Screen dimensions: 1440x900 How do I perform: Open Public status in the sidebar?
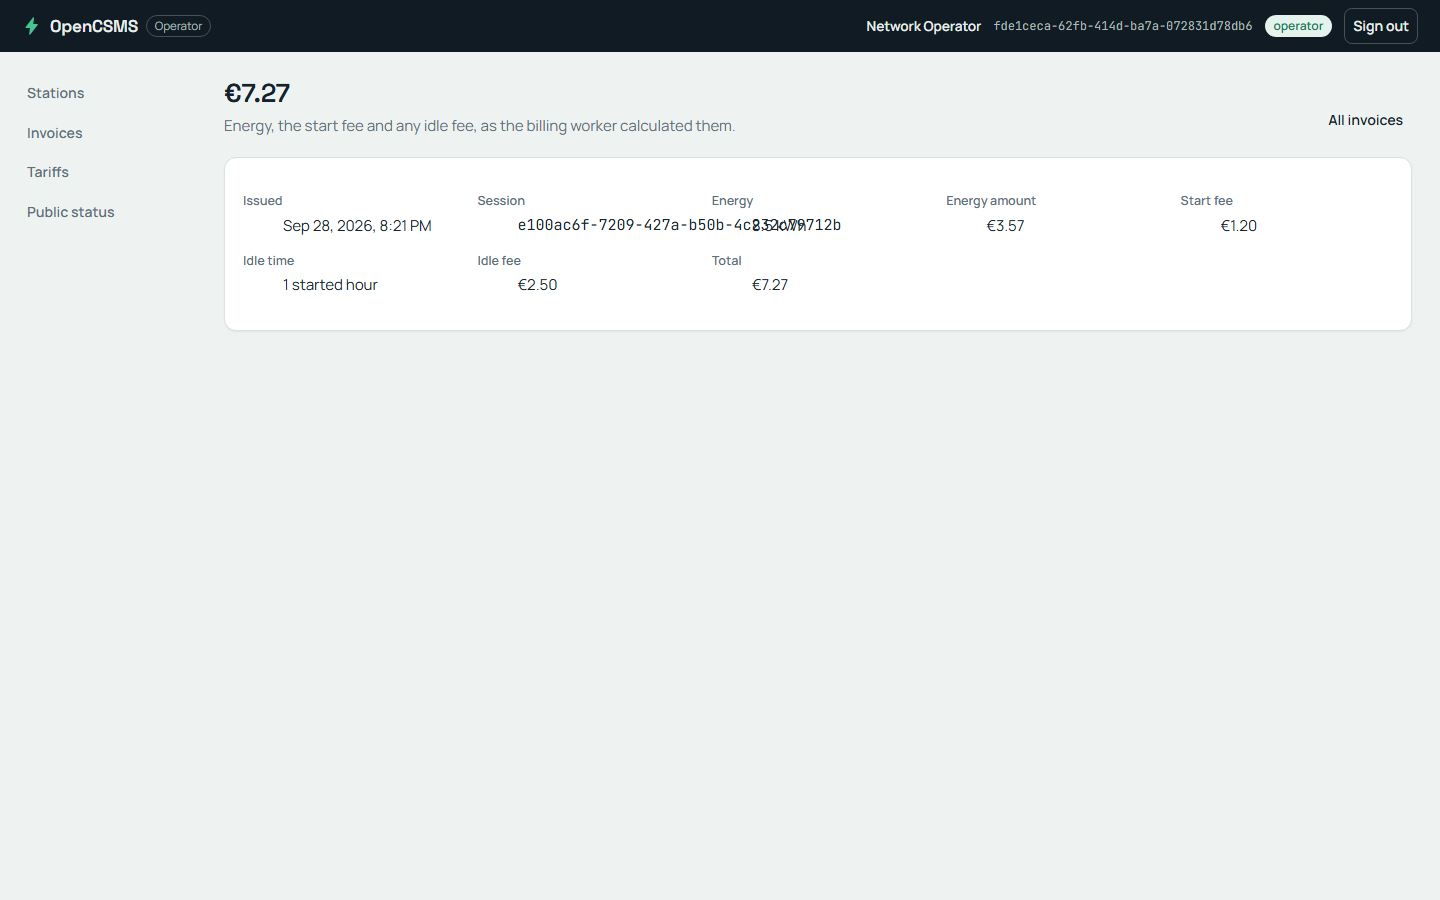tap(71, 212)
